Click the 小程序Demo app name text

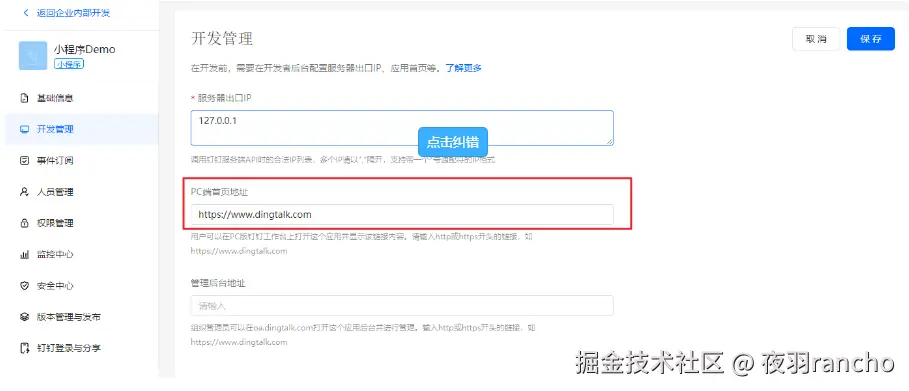[x=85, y=49]
